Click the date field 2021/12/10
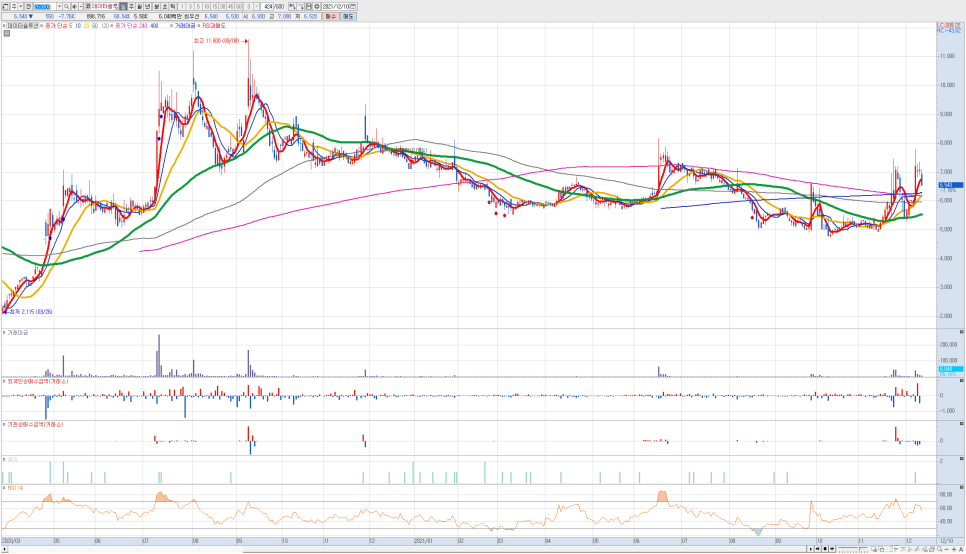 click(335, 6)
